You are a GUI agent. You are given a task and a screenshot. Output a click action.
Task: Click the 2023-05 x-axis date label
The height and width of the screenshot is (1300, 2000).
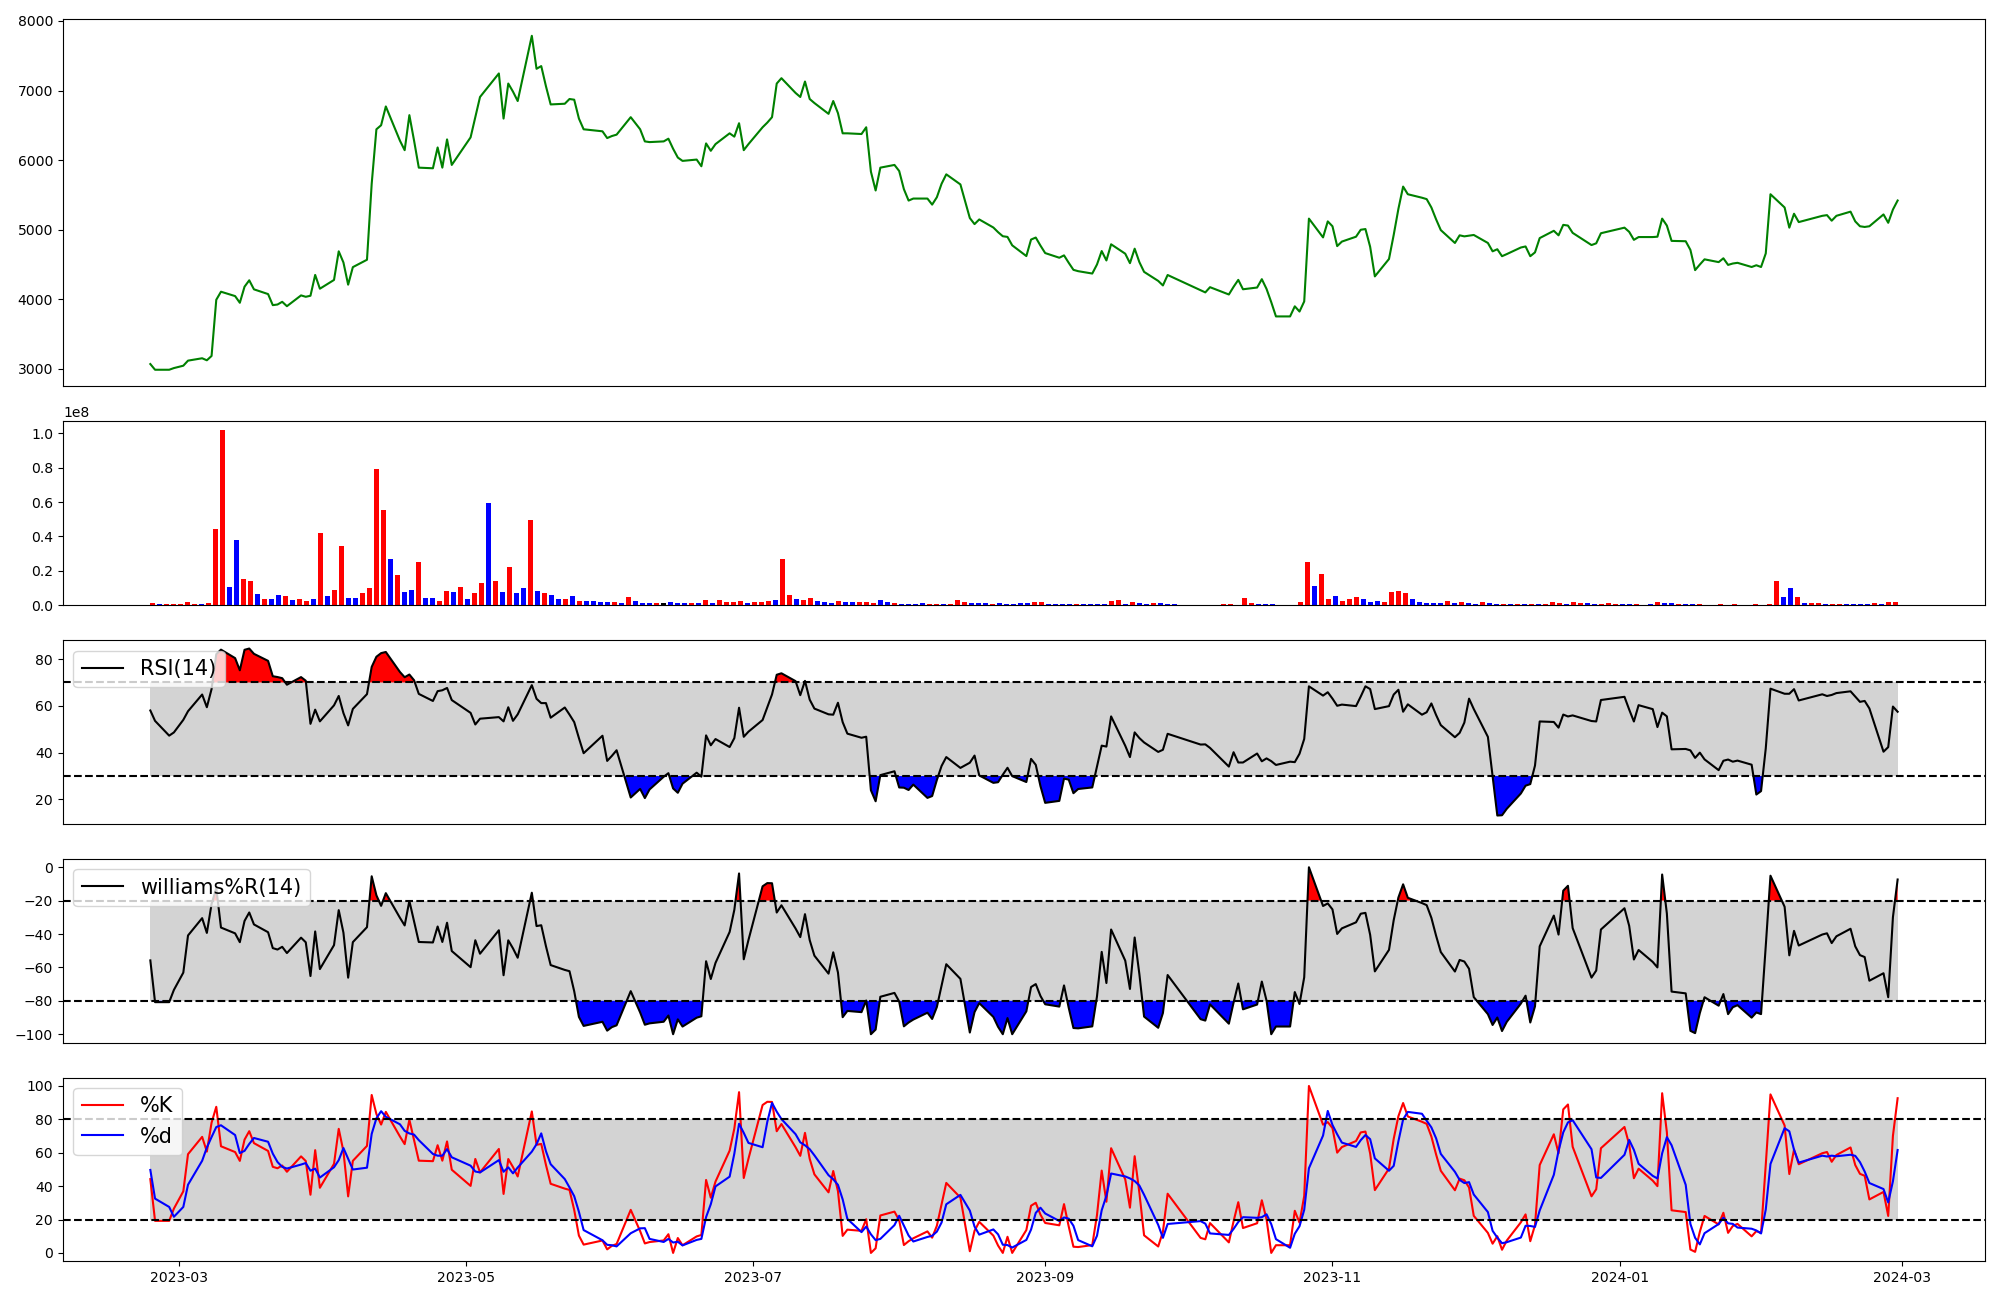point(466,1277)
